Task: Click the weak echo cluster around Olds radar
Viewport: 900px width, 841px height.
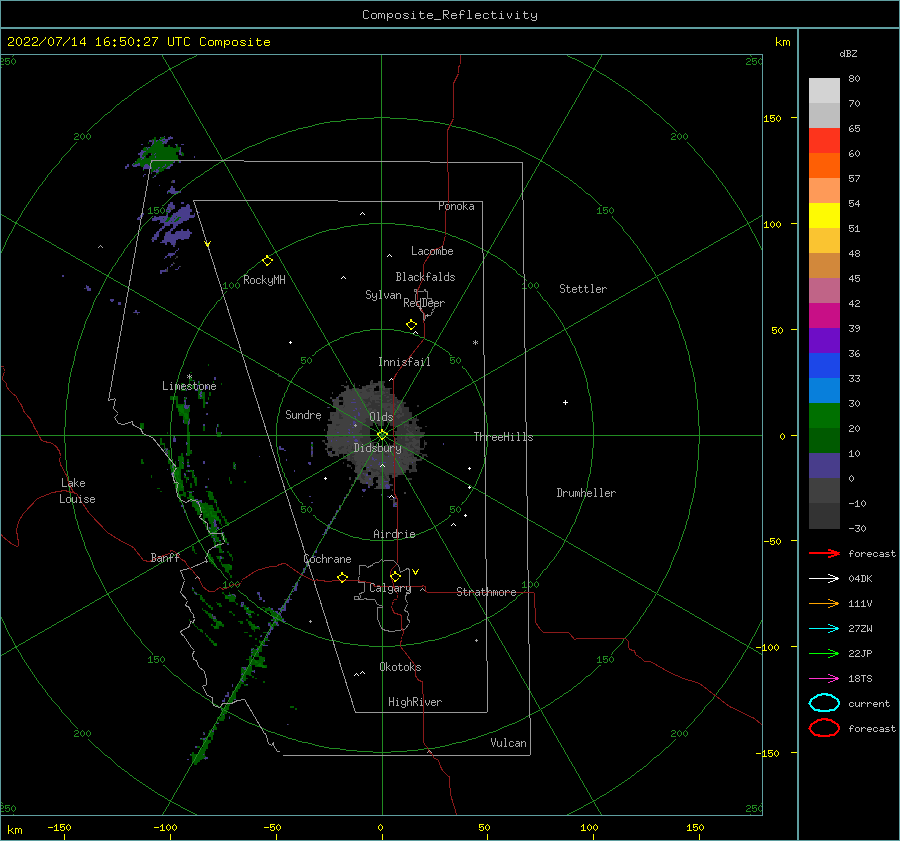Action: tap(376, 435)
